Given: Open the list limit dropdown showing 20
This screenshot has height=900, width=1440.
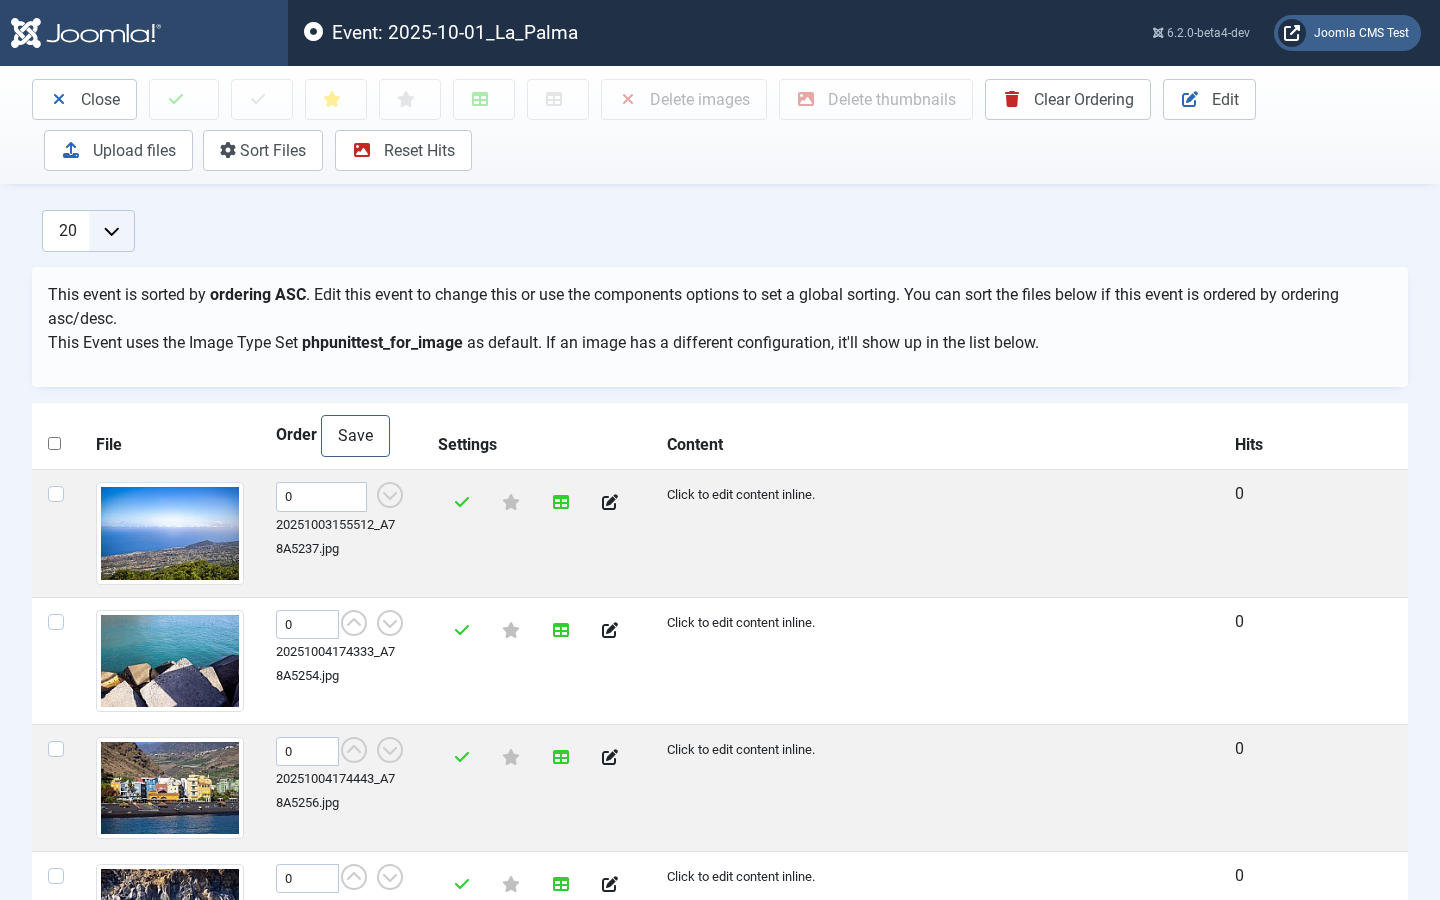Looking at the screenshot, I should (88, 231).
